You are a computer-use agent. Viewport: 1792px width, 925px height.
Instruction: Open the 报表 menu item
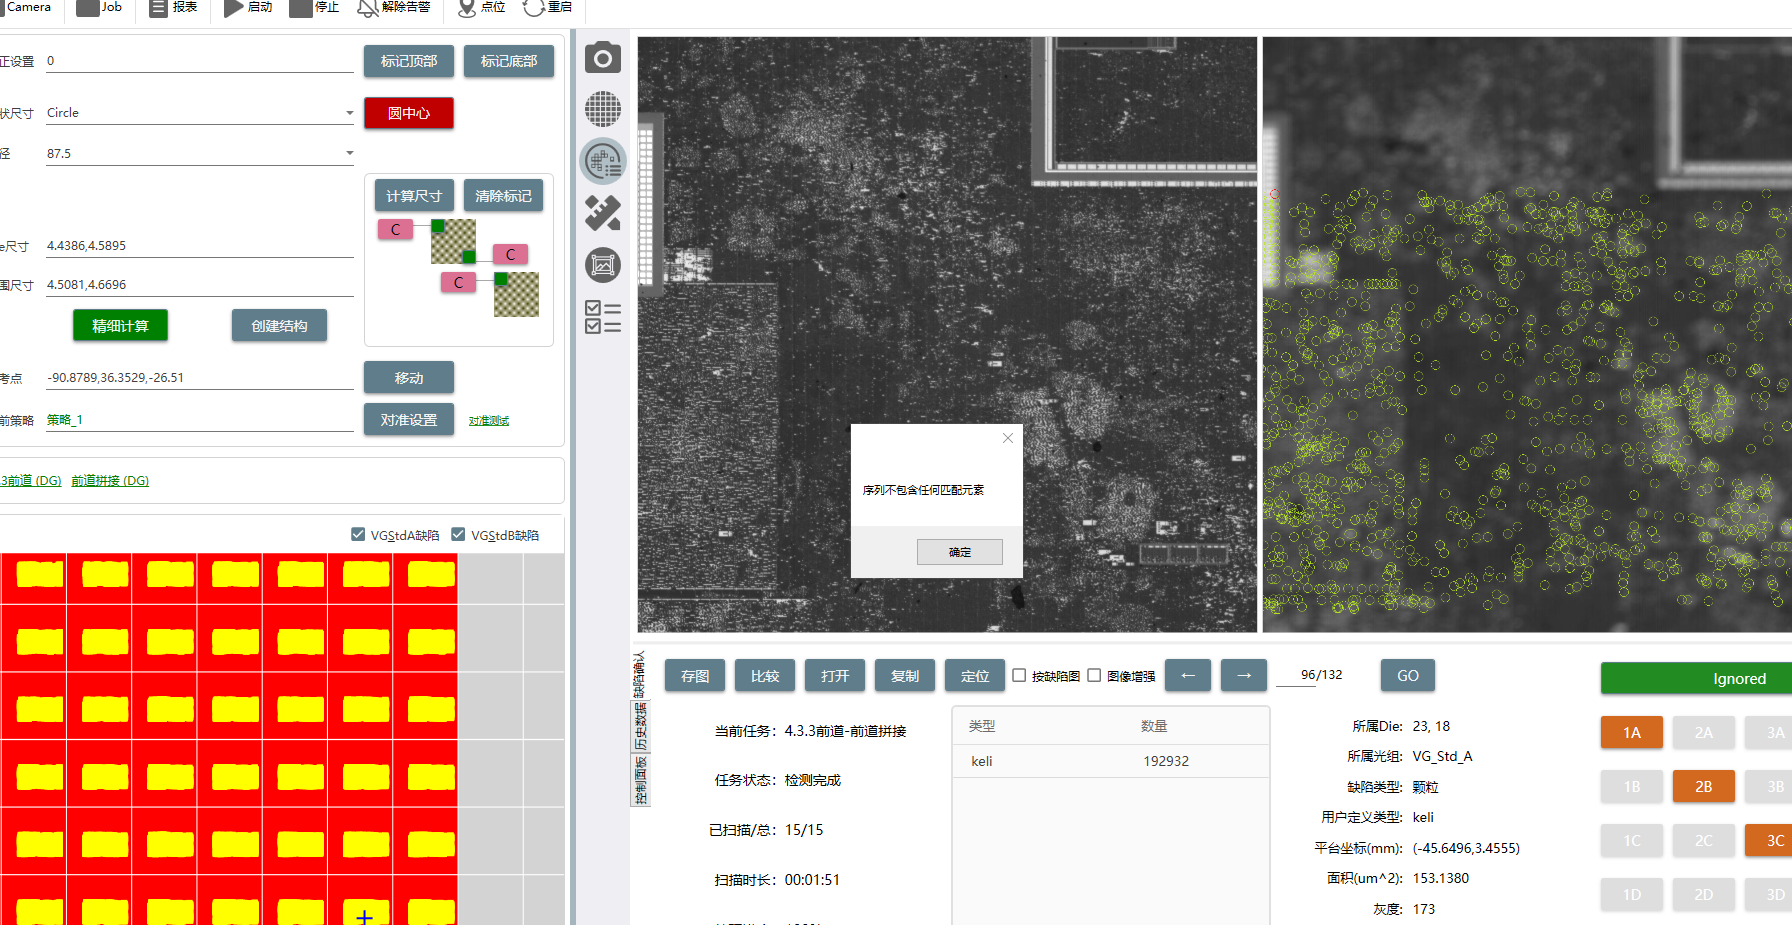pos(173,8)
